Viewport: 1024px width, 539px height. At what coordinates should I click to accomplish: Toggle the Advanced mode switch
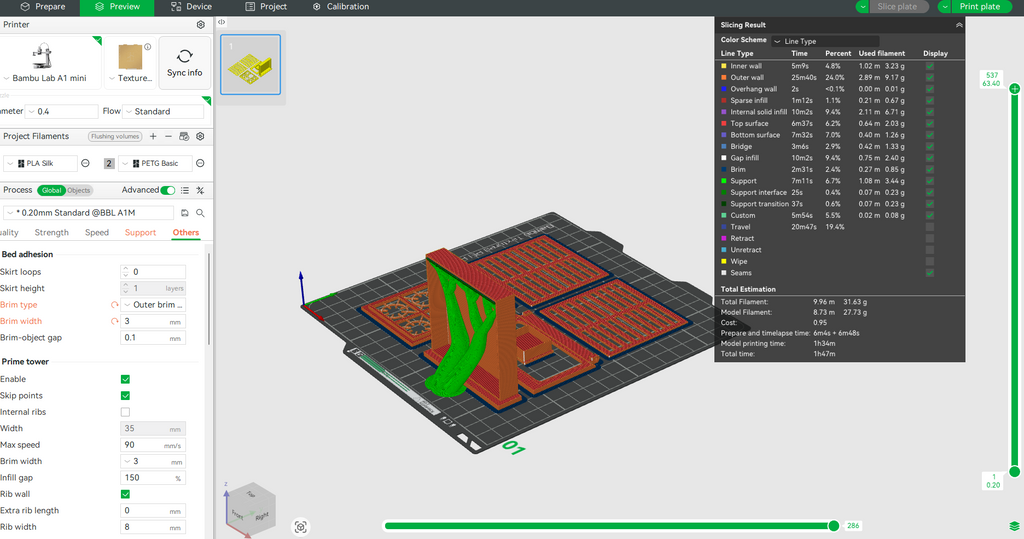pyautogui.click(x=168, y=190)
